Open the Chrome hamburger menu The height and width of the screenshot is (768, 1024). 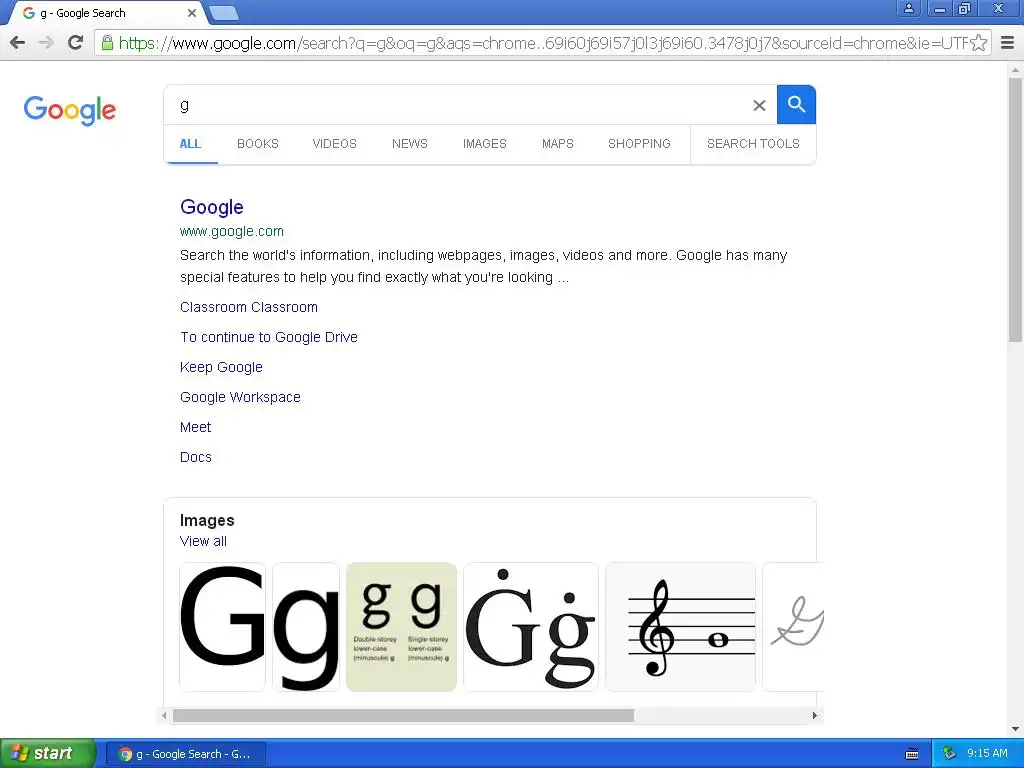click(1008, 43)
